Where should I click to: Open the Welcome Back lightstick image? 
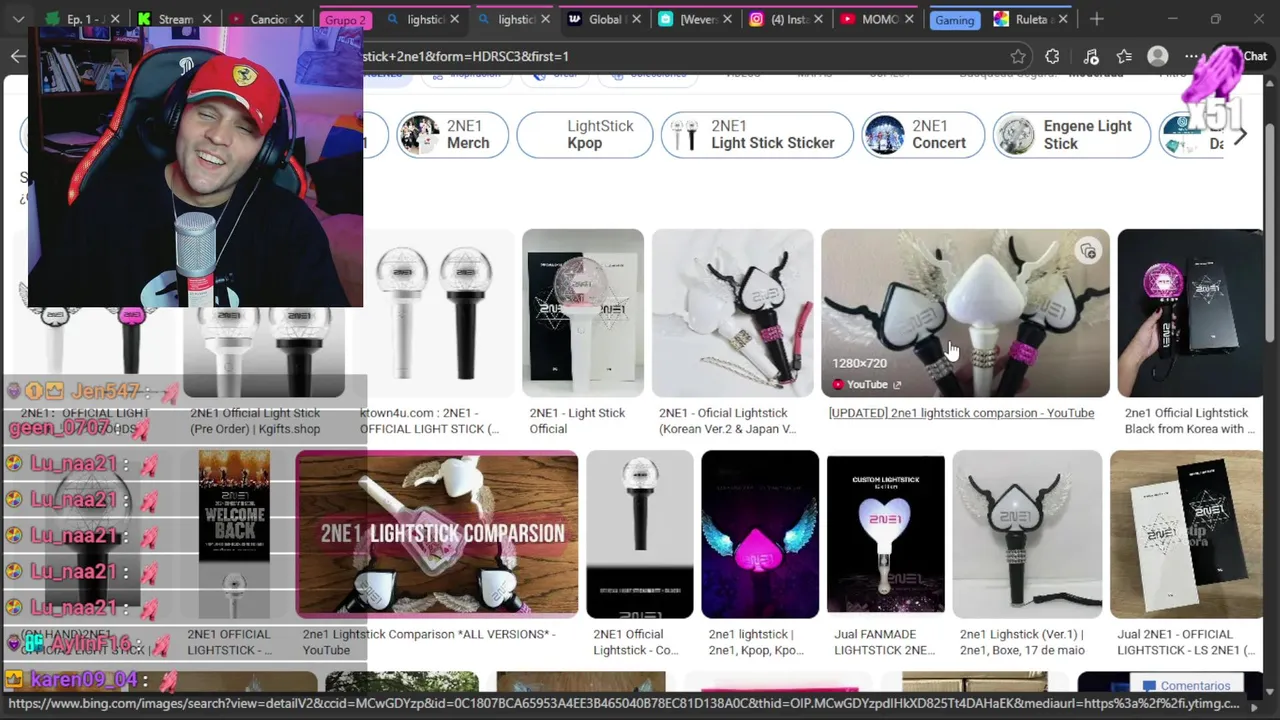point(234,534)
